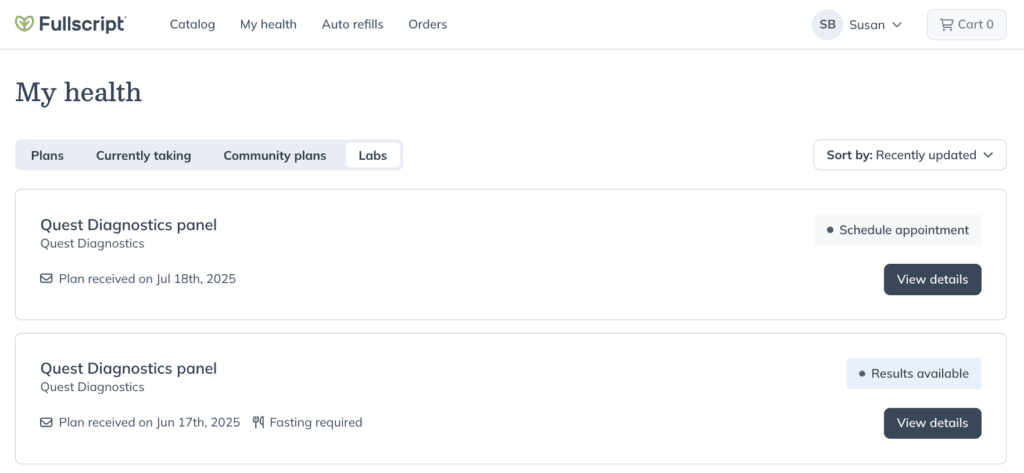Click the Schedule appointment status badge
Viewport: 1024px width, 473px height.
(897, 230)
